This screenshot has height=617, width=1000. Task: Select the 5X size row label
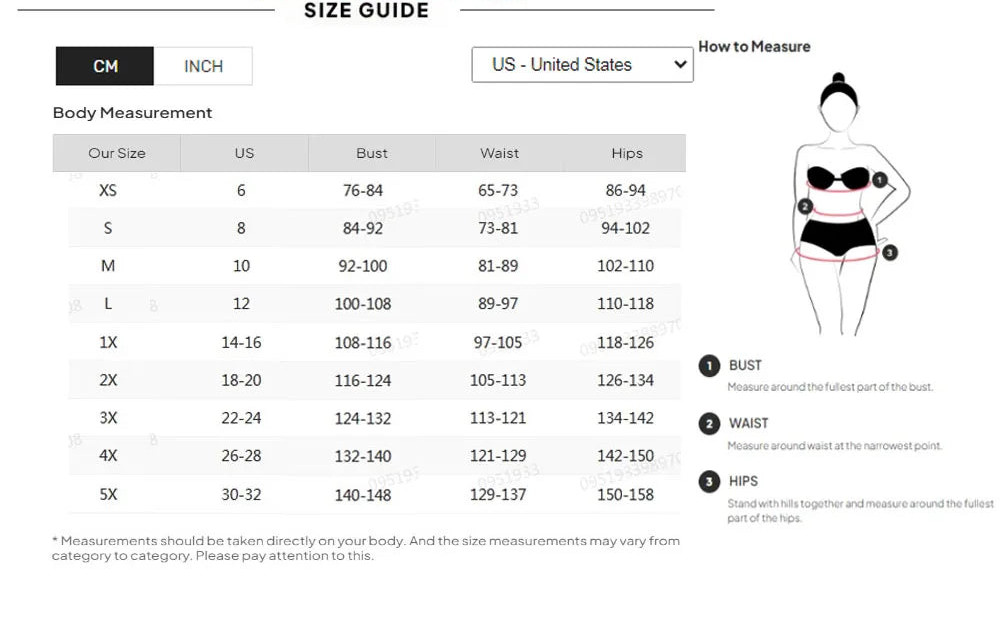[108, 494]
